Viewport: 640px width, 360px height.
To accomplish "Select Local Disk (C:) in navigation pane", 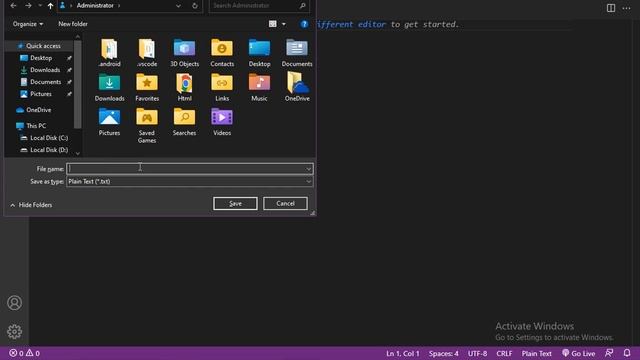I will (x=49, y=138).
